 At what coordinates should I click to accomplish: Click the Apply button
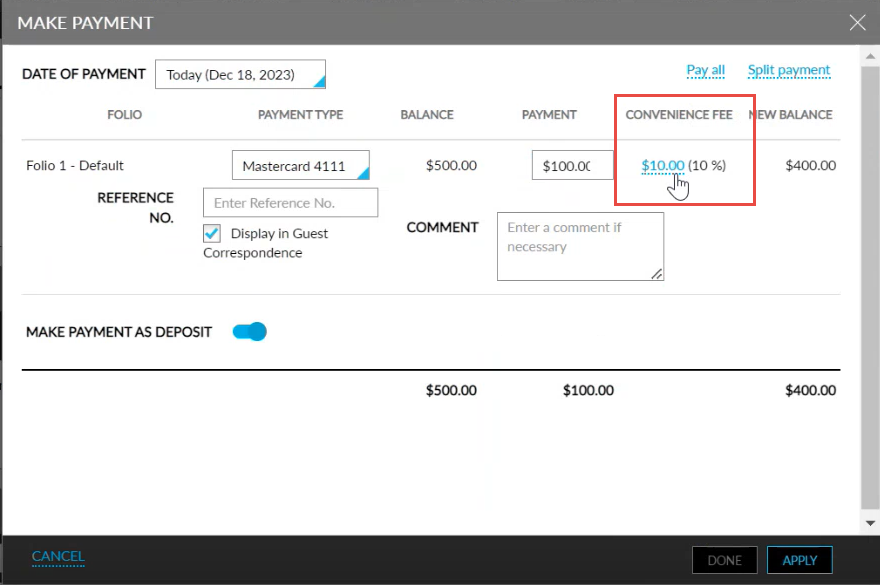coord(799,560)
